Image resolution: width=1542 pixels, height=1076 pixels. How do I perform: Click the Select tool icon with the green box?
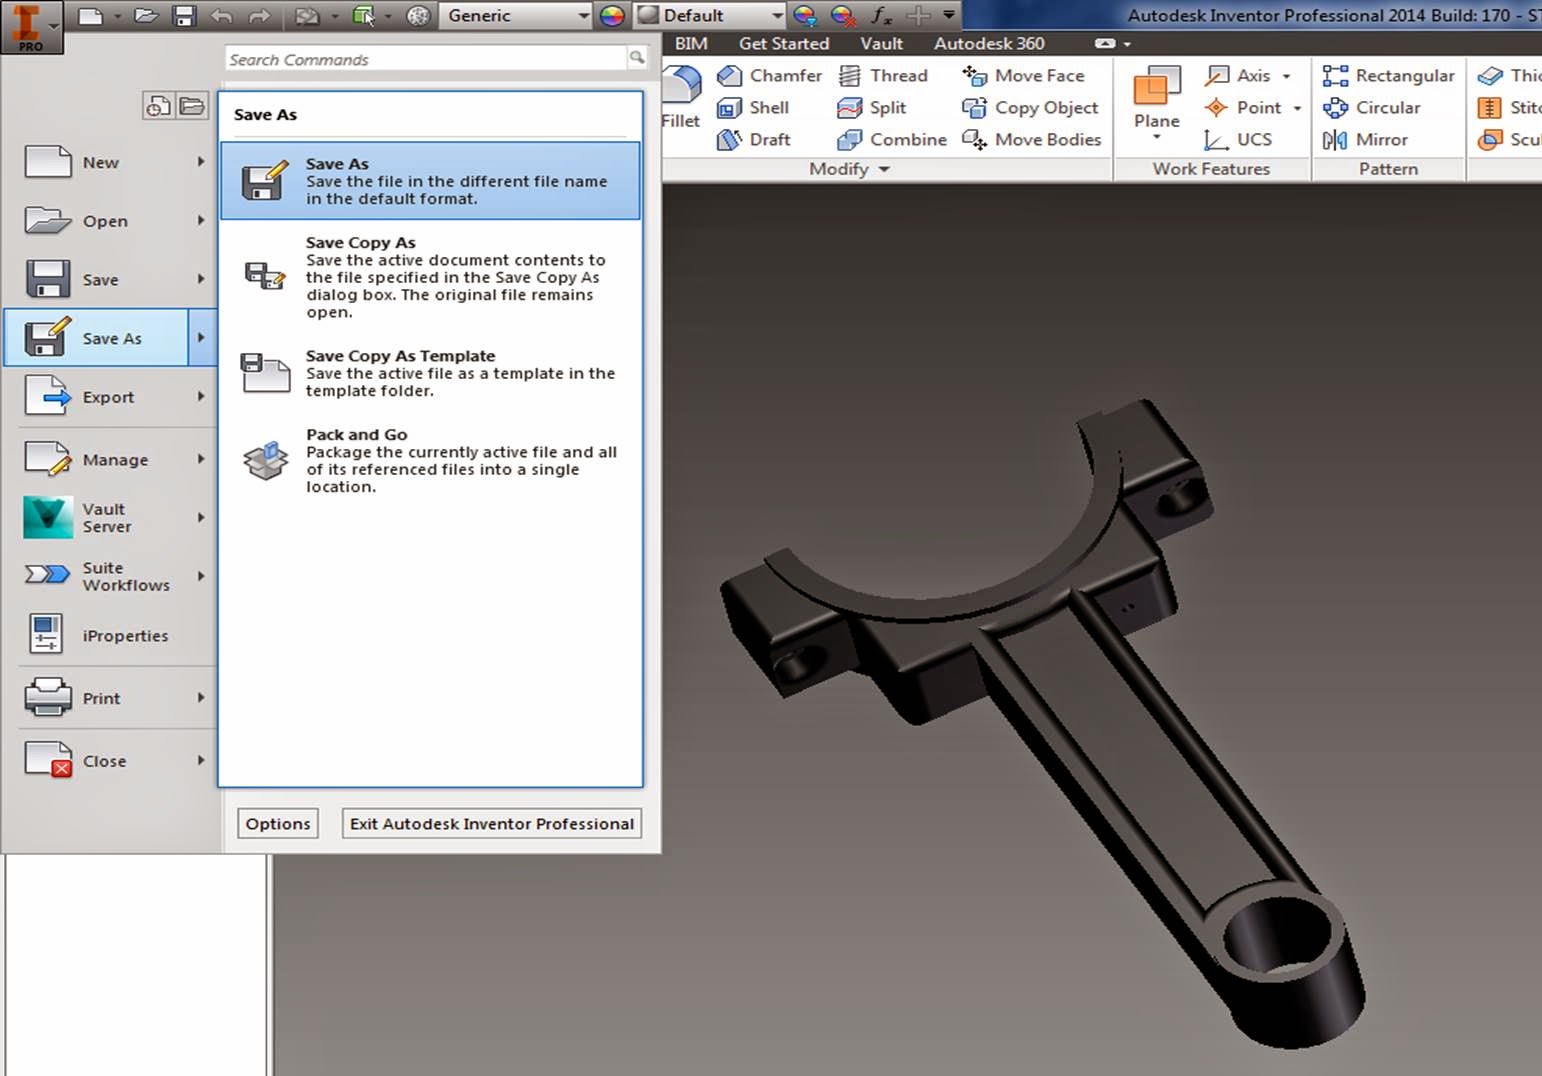tap(364, 15)
